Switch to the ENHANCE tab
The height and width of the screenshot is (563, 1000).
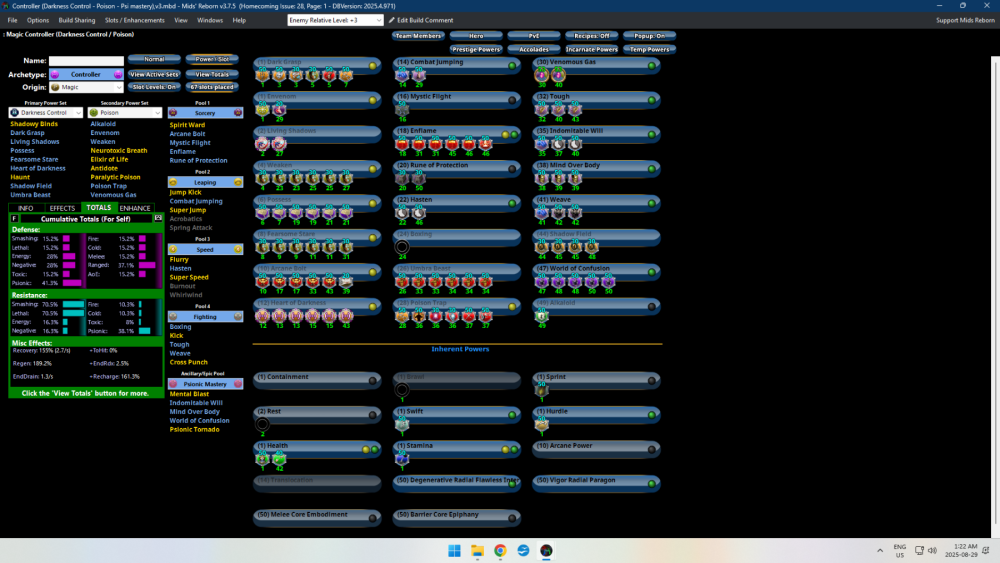(136, 208)
